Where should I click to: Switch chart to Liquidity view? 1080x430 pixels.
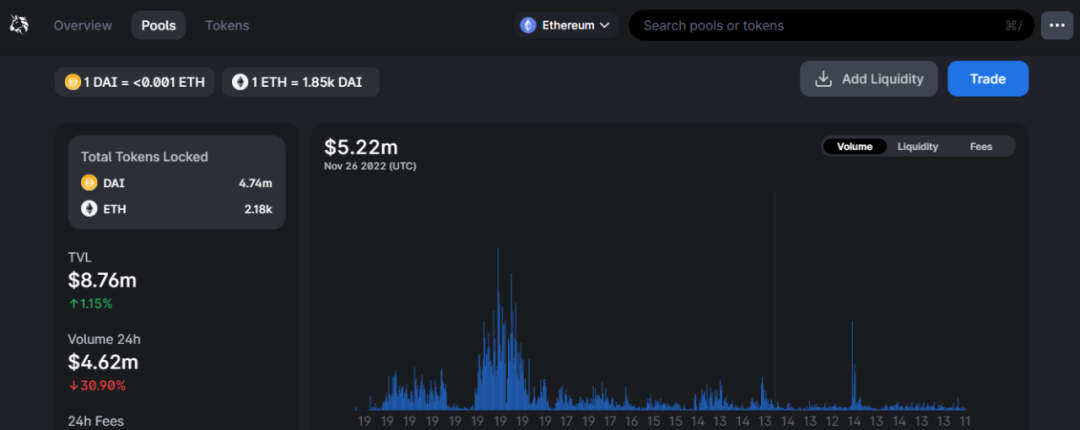917,146
